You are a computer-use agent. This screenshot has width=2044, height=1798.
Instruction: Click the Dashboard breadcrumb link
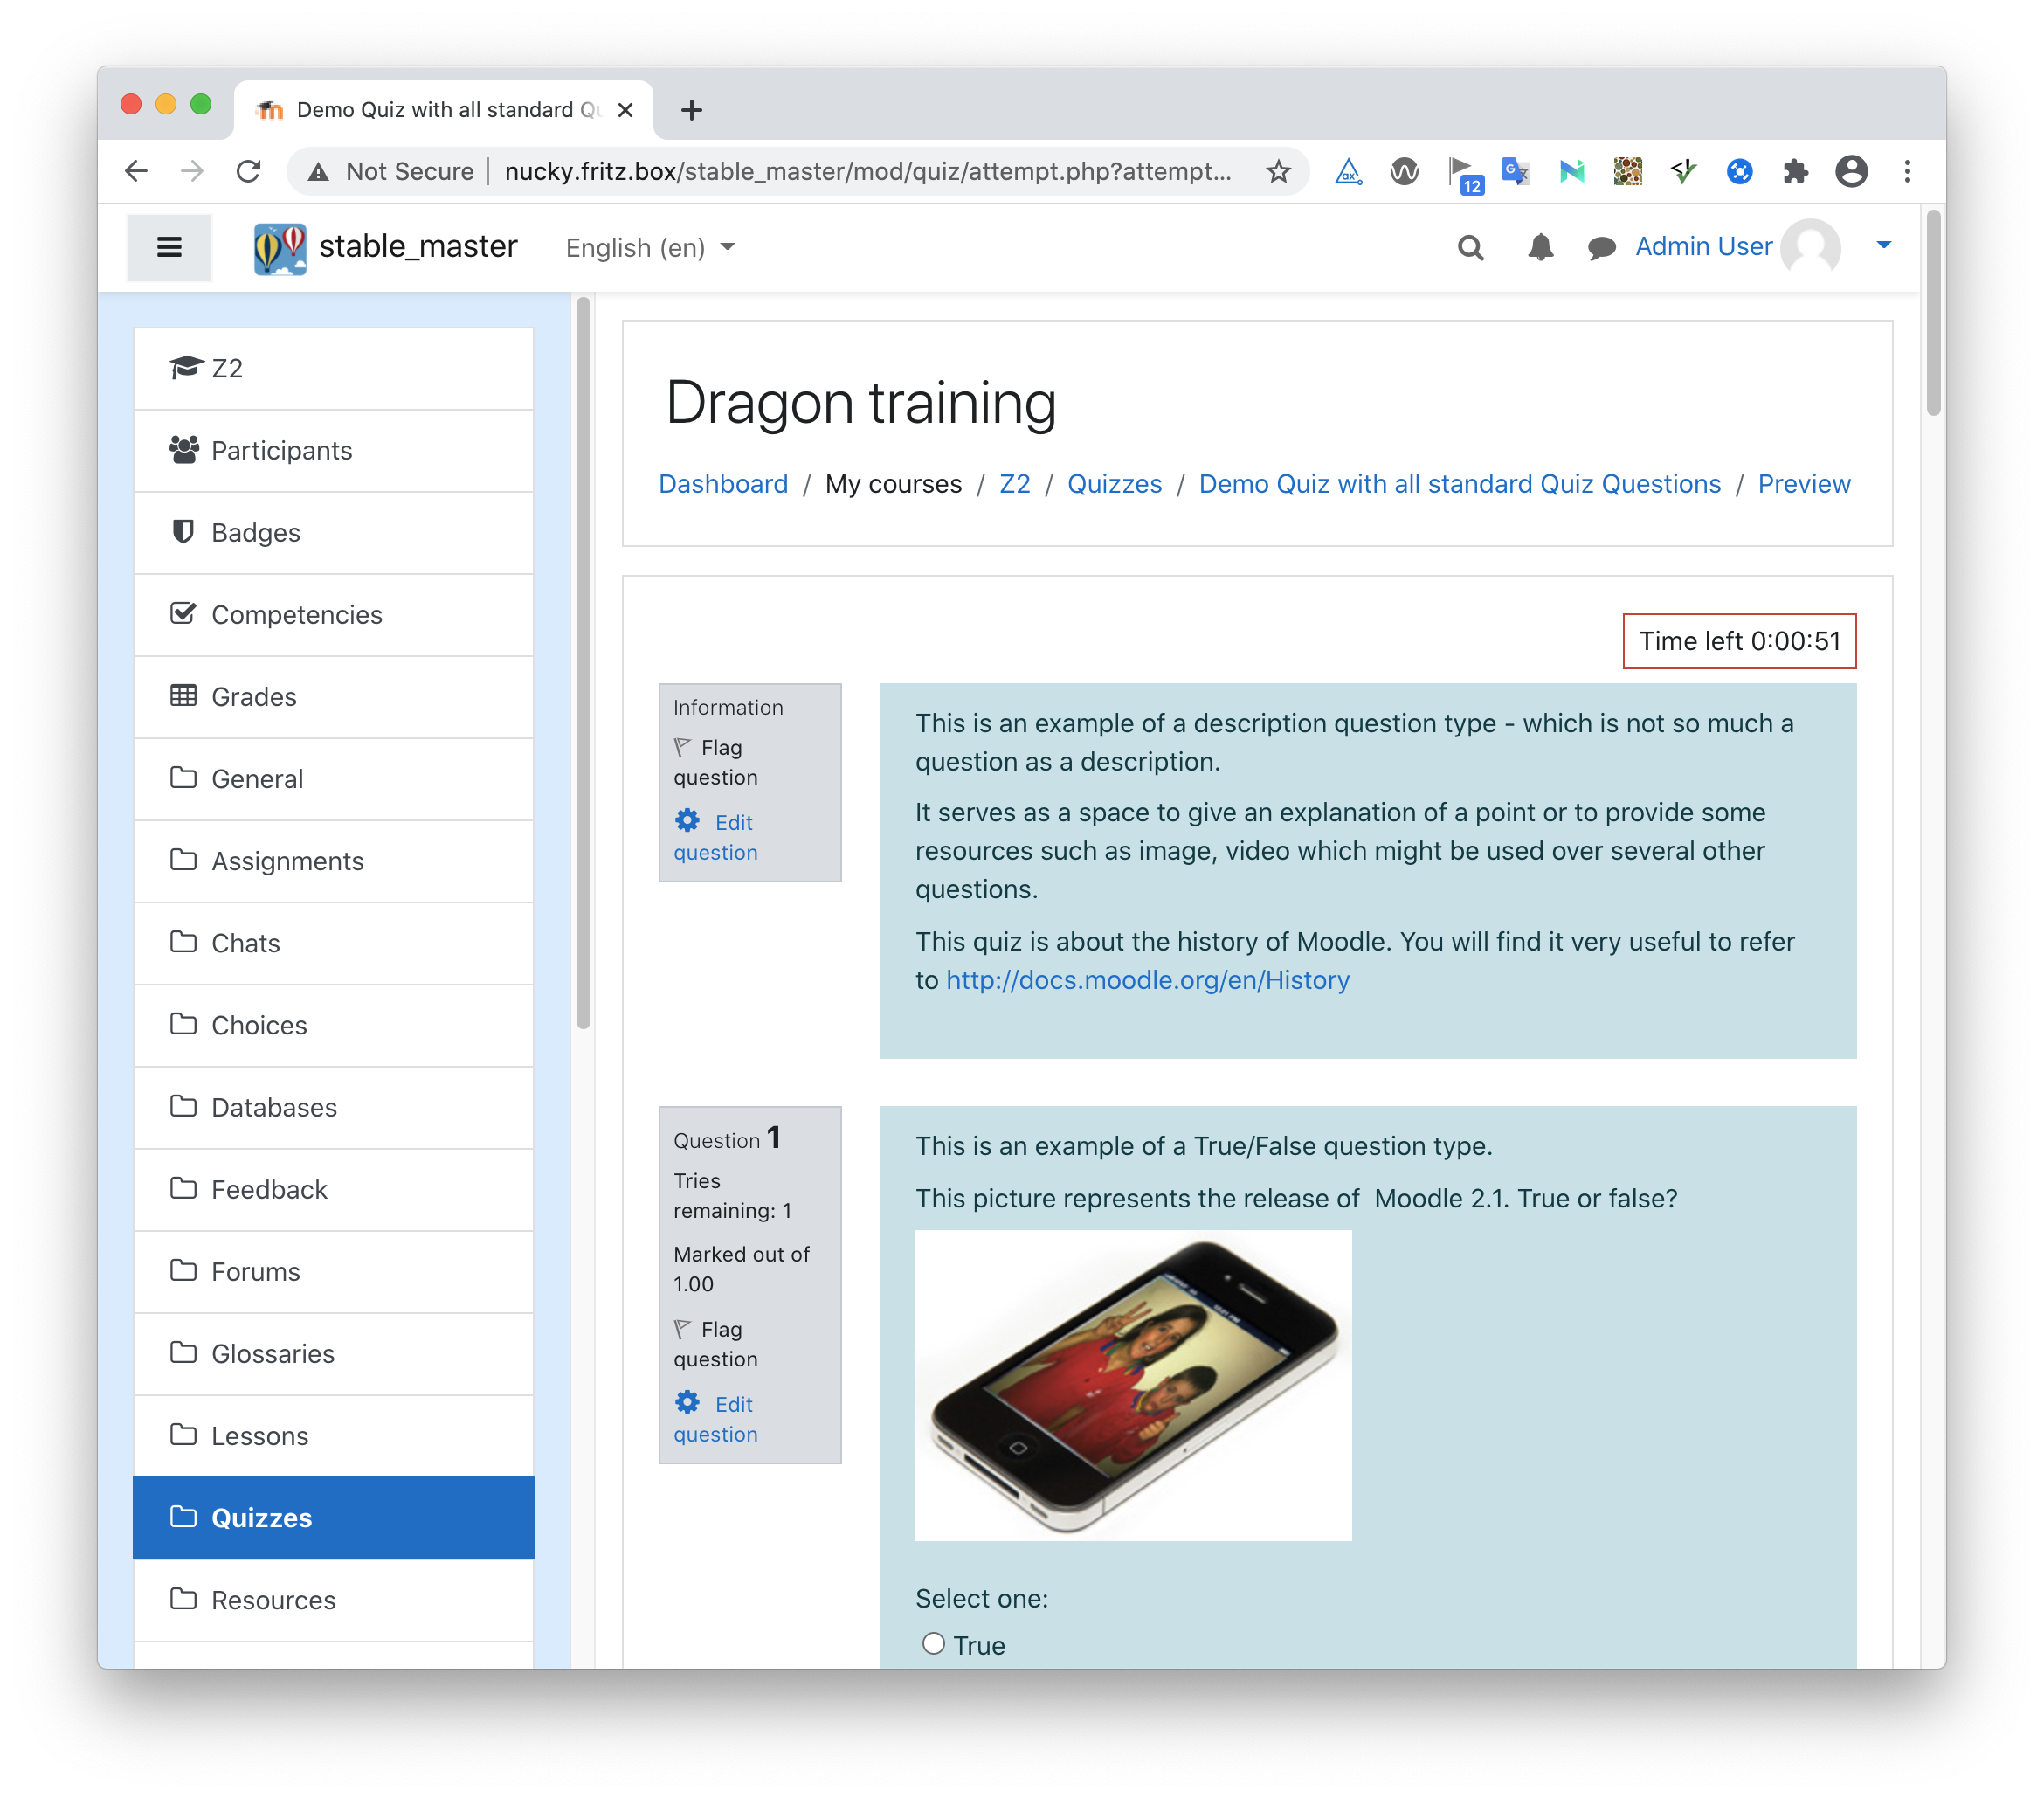click(x=723, y=484)
